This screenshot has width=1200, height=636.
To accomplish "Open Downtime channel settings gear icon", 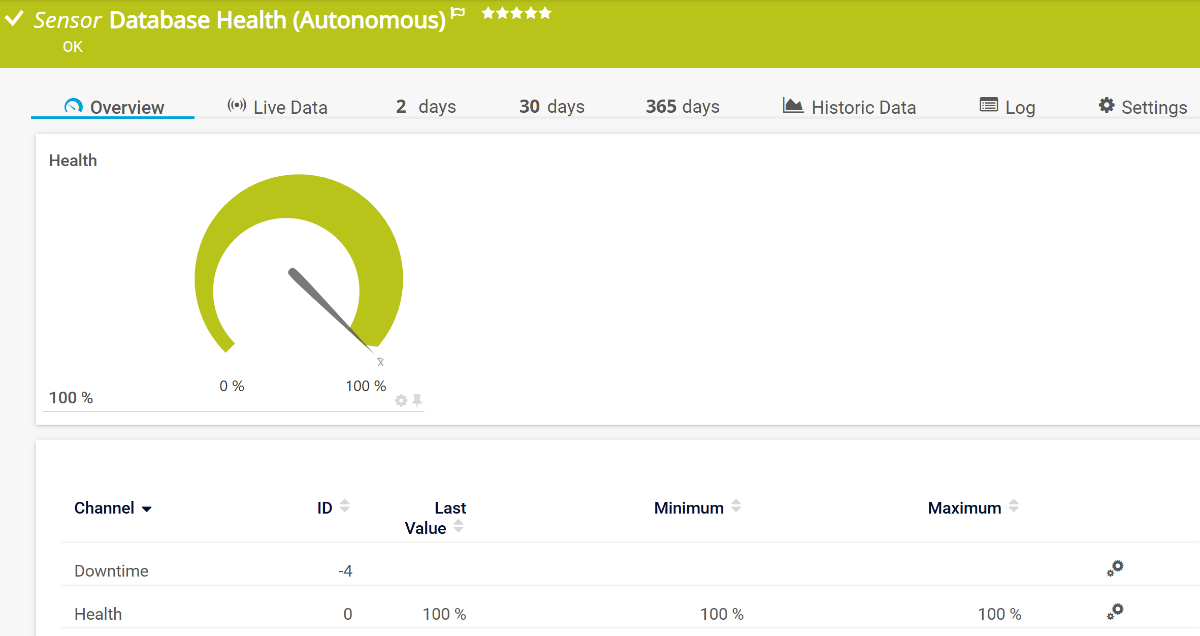I will (x=1115, y=568).
